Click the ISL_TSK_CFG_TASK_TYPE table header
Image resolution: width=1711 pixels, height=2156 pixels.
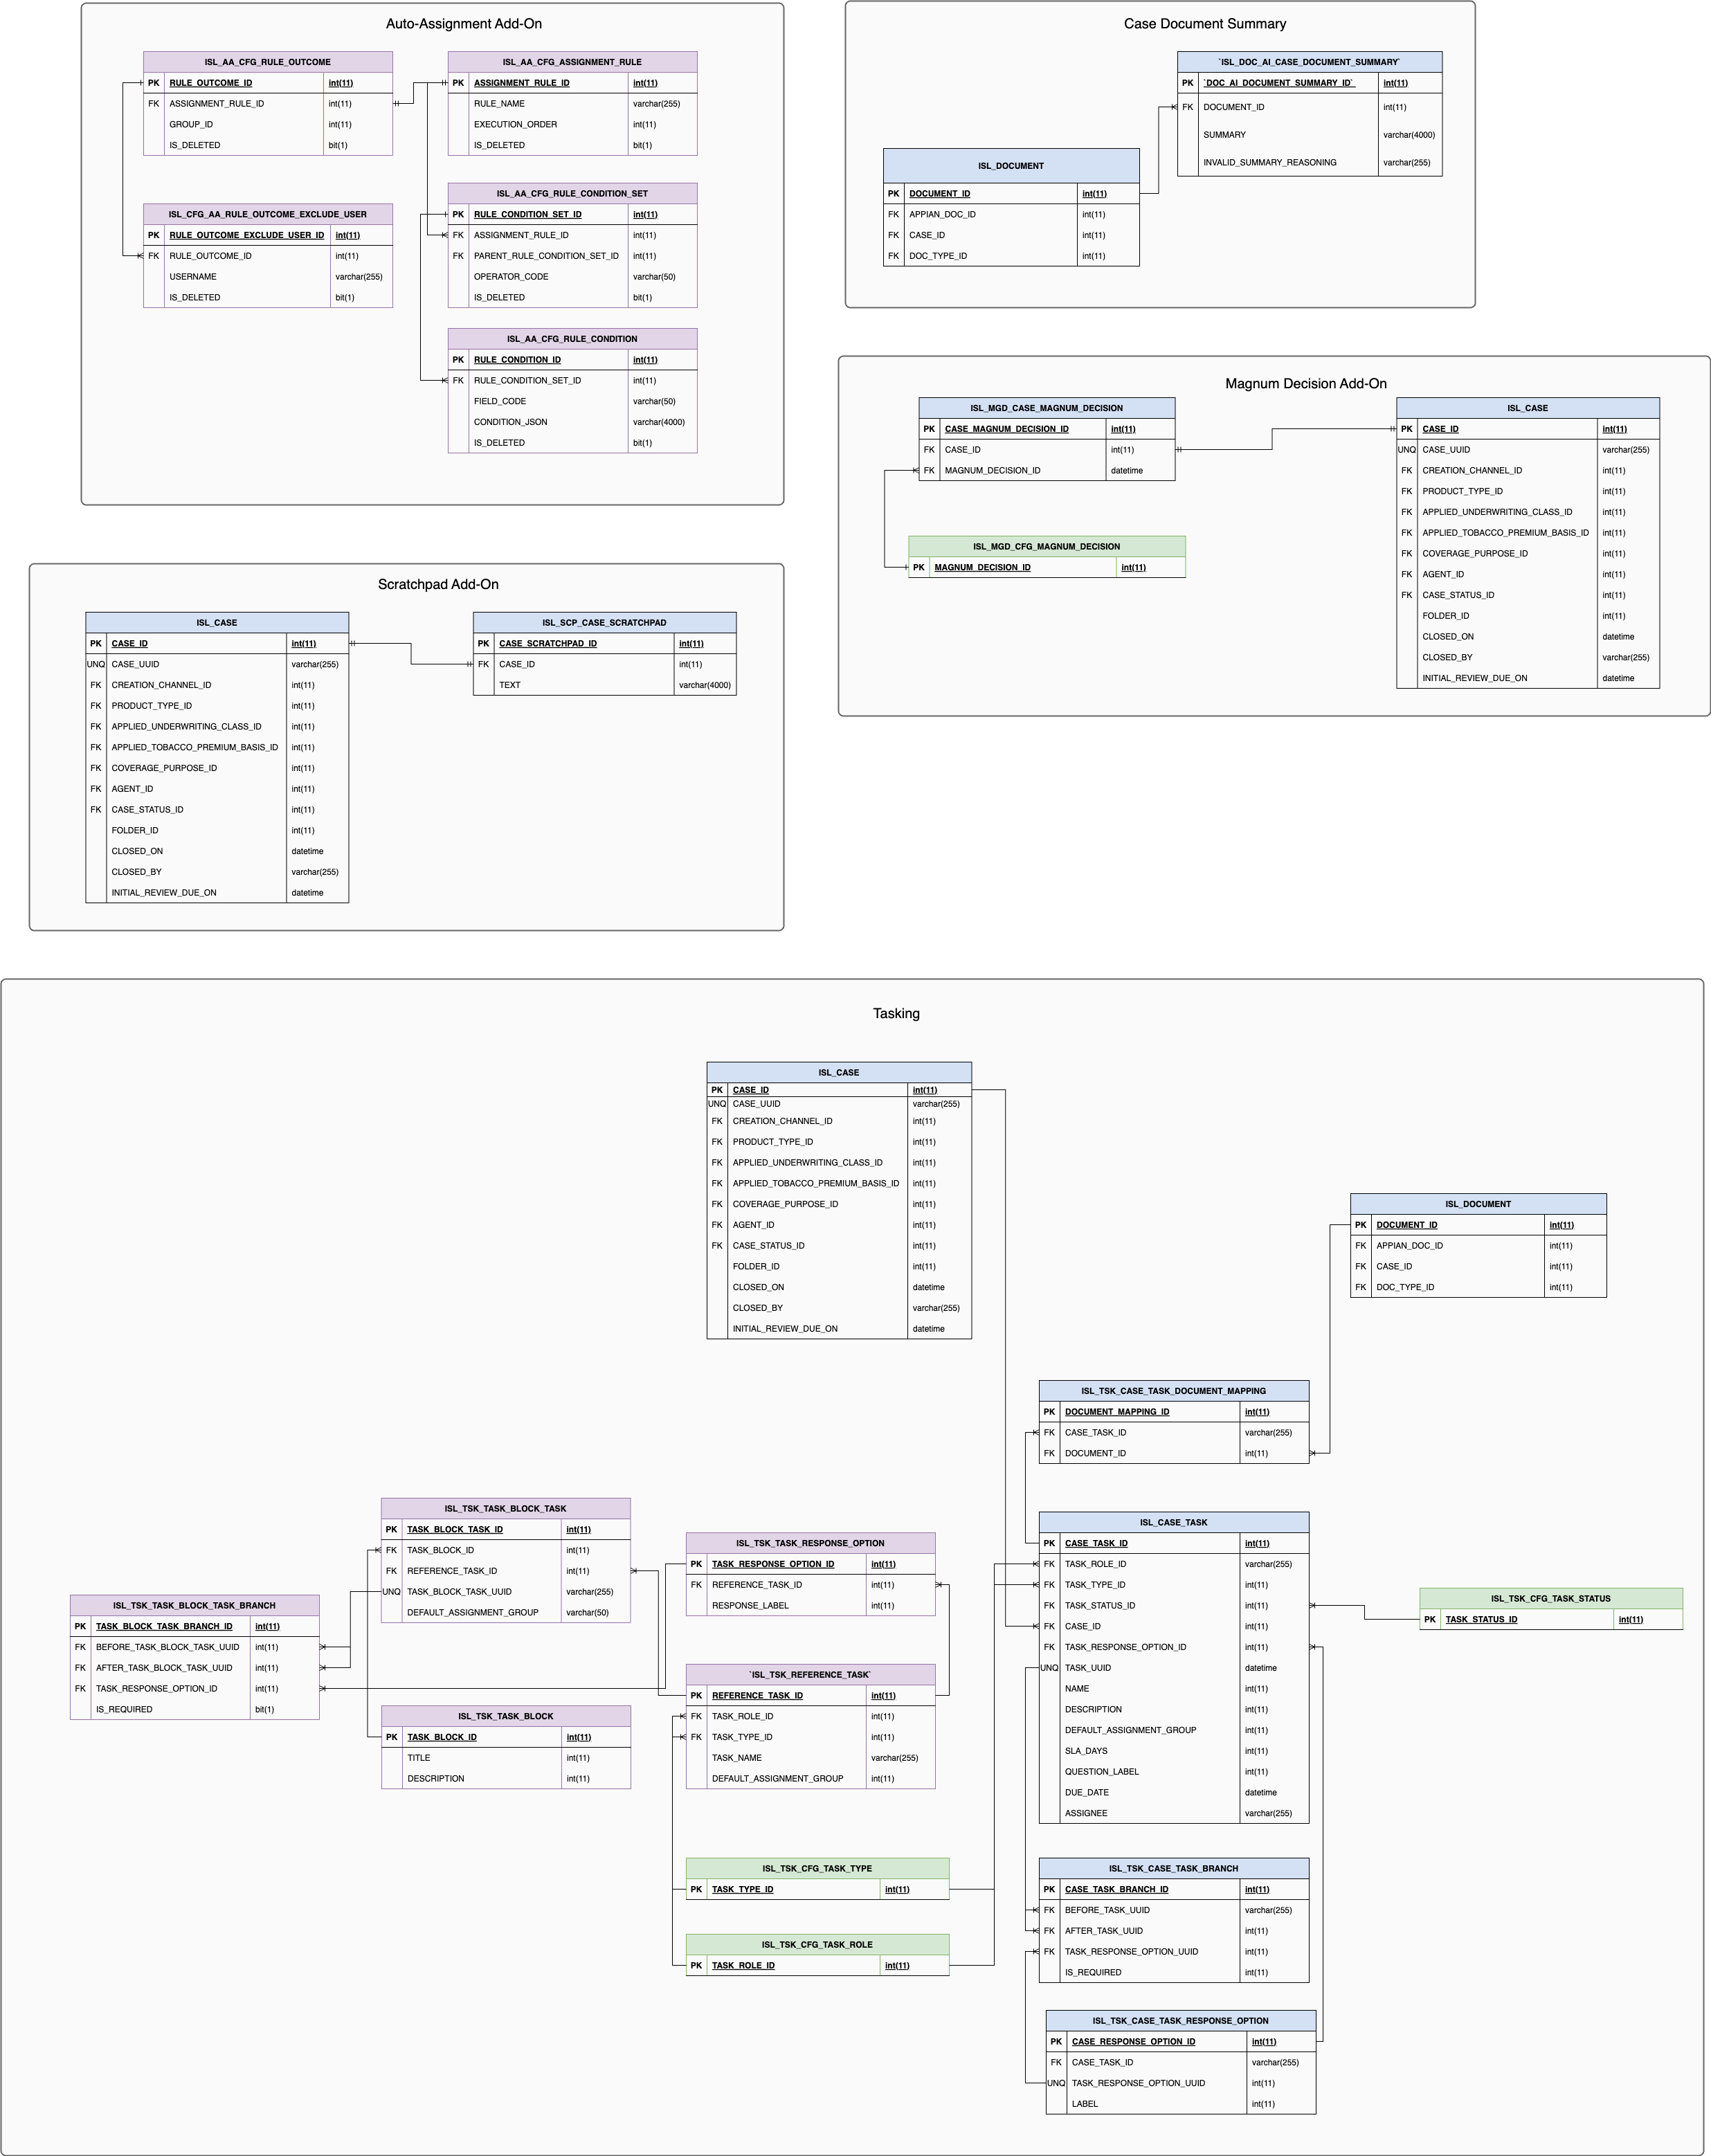pos(818,1869)
